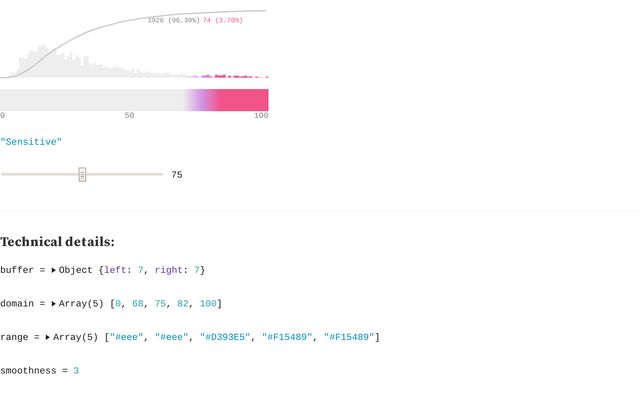640x400 pixels.
Task: Click the buffer left property
Action: point(121,270)
